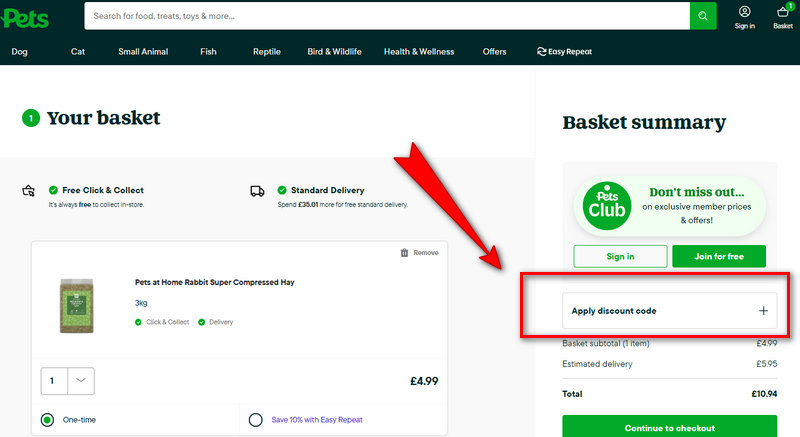Select the One-time purchase radio button
The height and width of the screenshot is (437, 800).
(47, 420)
